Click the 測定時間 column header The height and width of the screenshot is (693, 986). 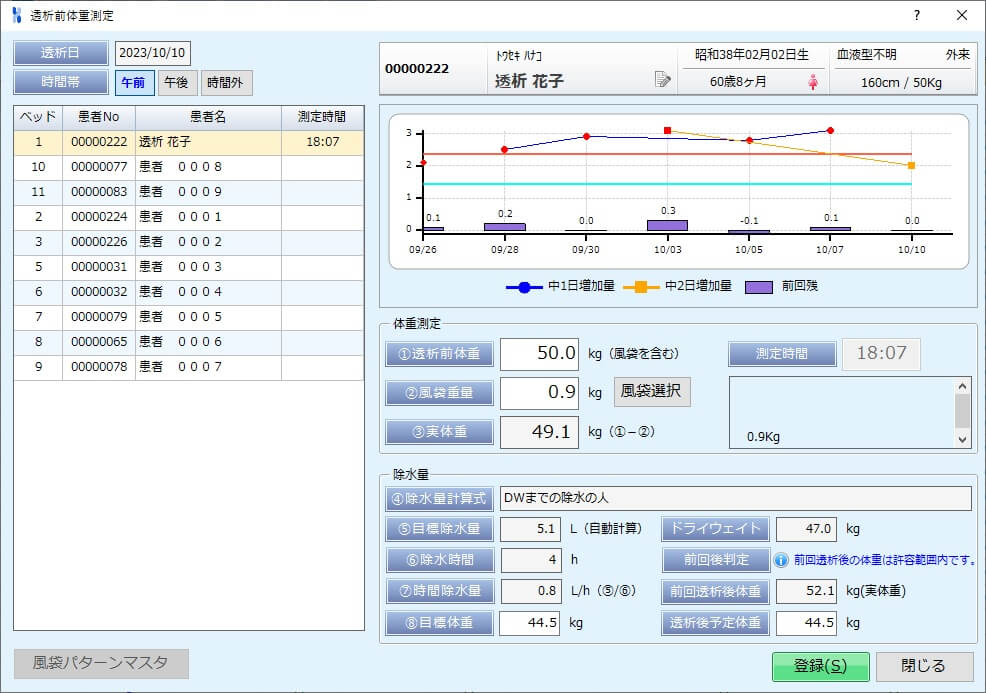tap(322, 117)
